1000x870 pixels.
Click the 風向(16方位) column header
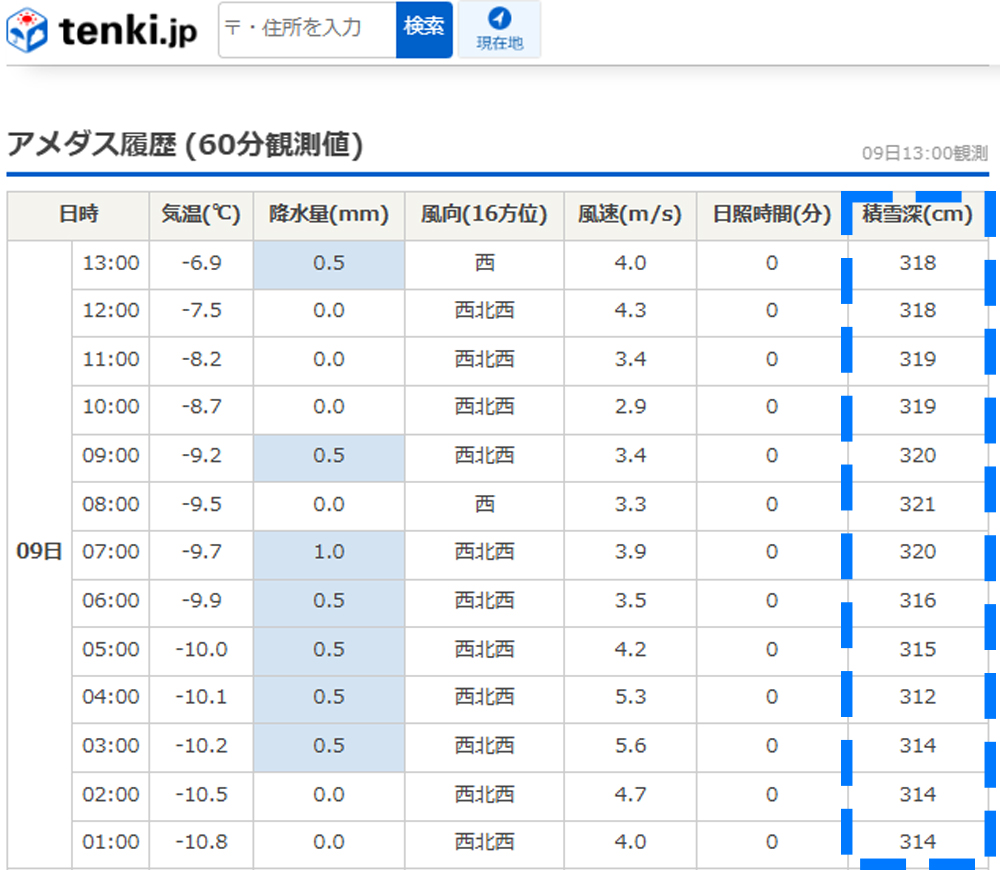click(484, 215)
